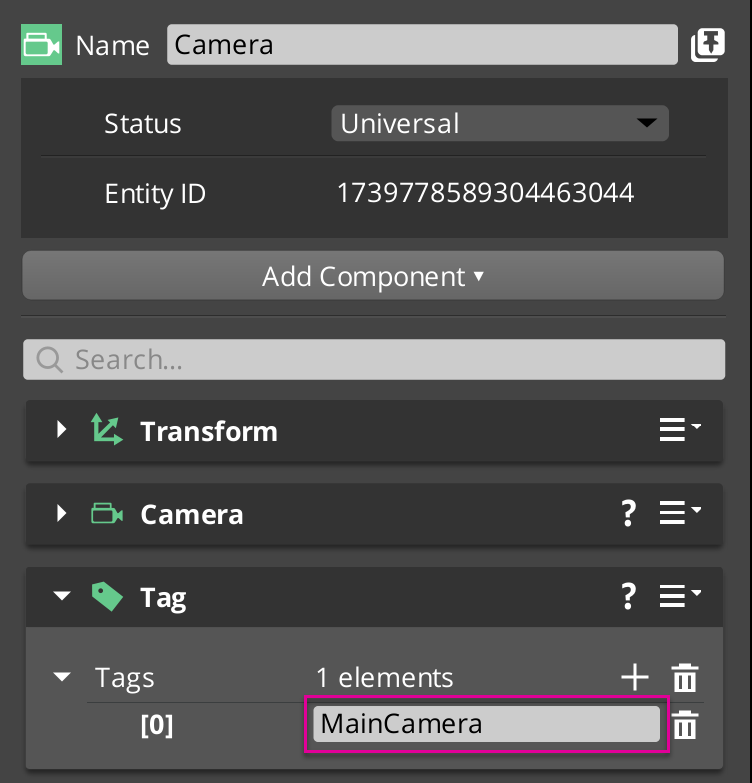The image size is (752, 783).
Task: Click the MainCamera tag text field
Action: click(486, 724)
